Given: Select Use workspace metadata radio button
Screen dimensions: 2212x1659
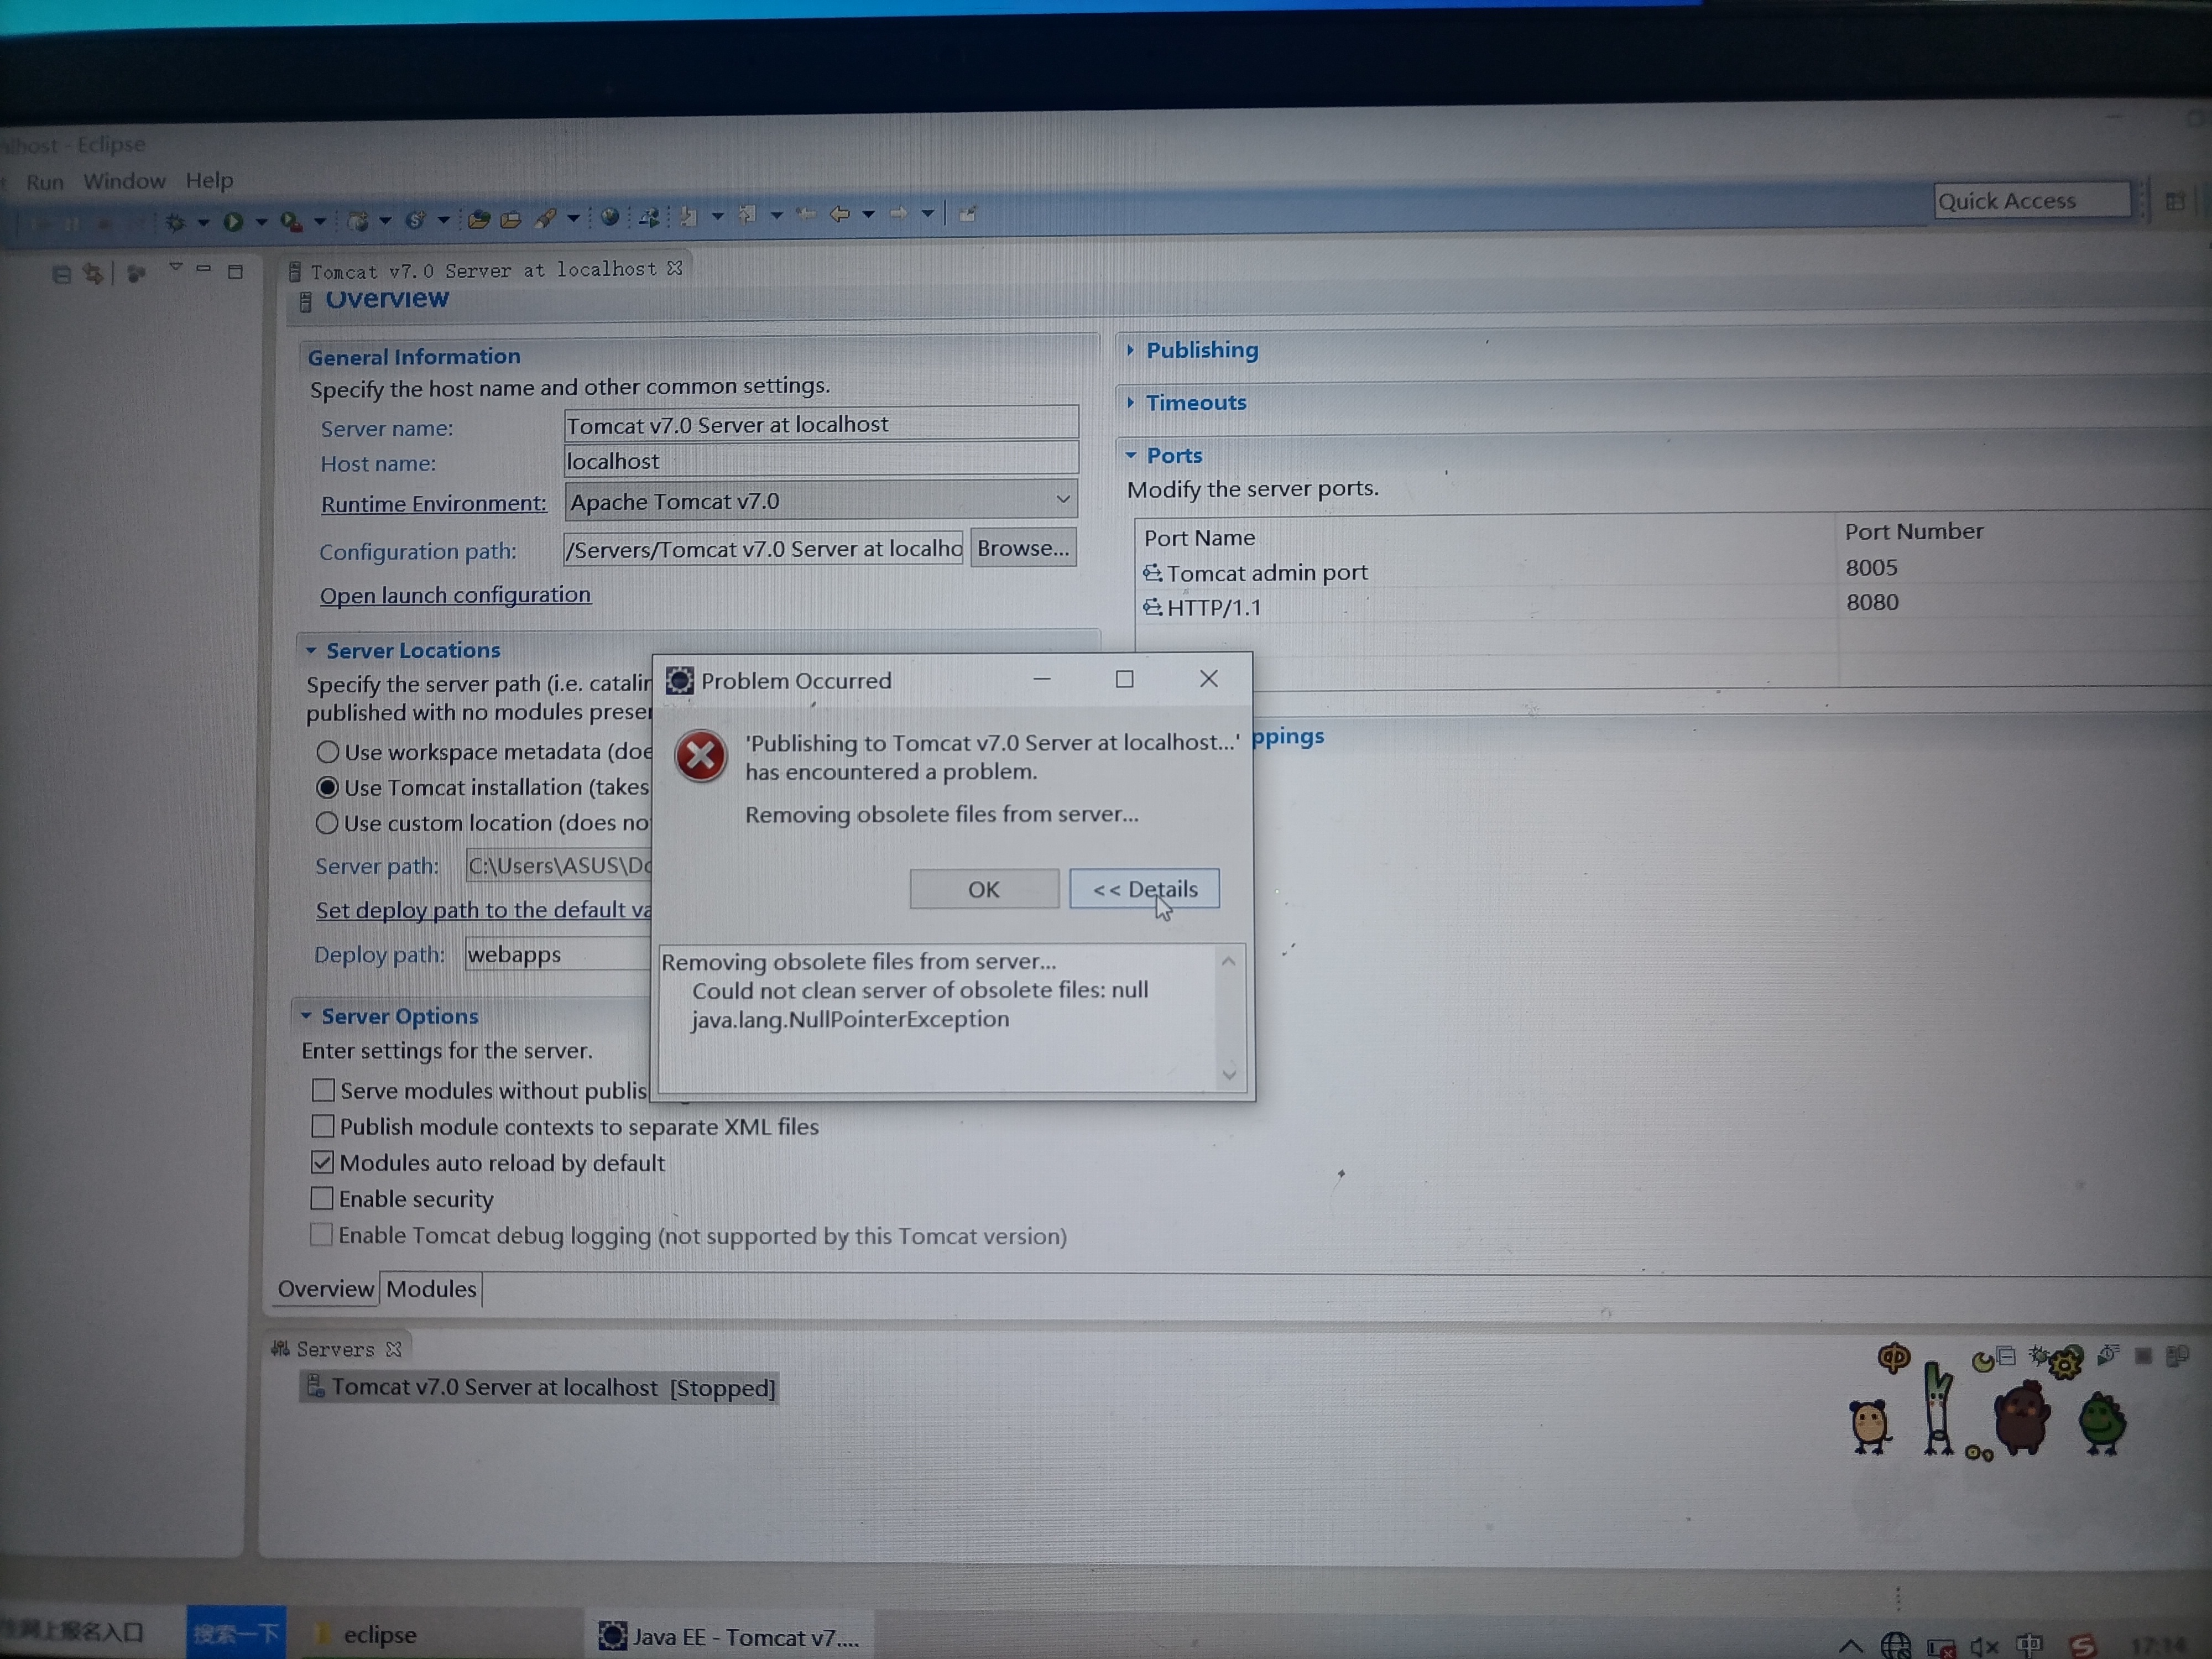Looking at the screenshot, I should [327, 752].
